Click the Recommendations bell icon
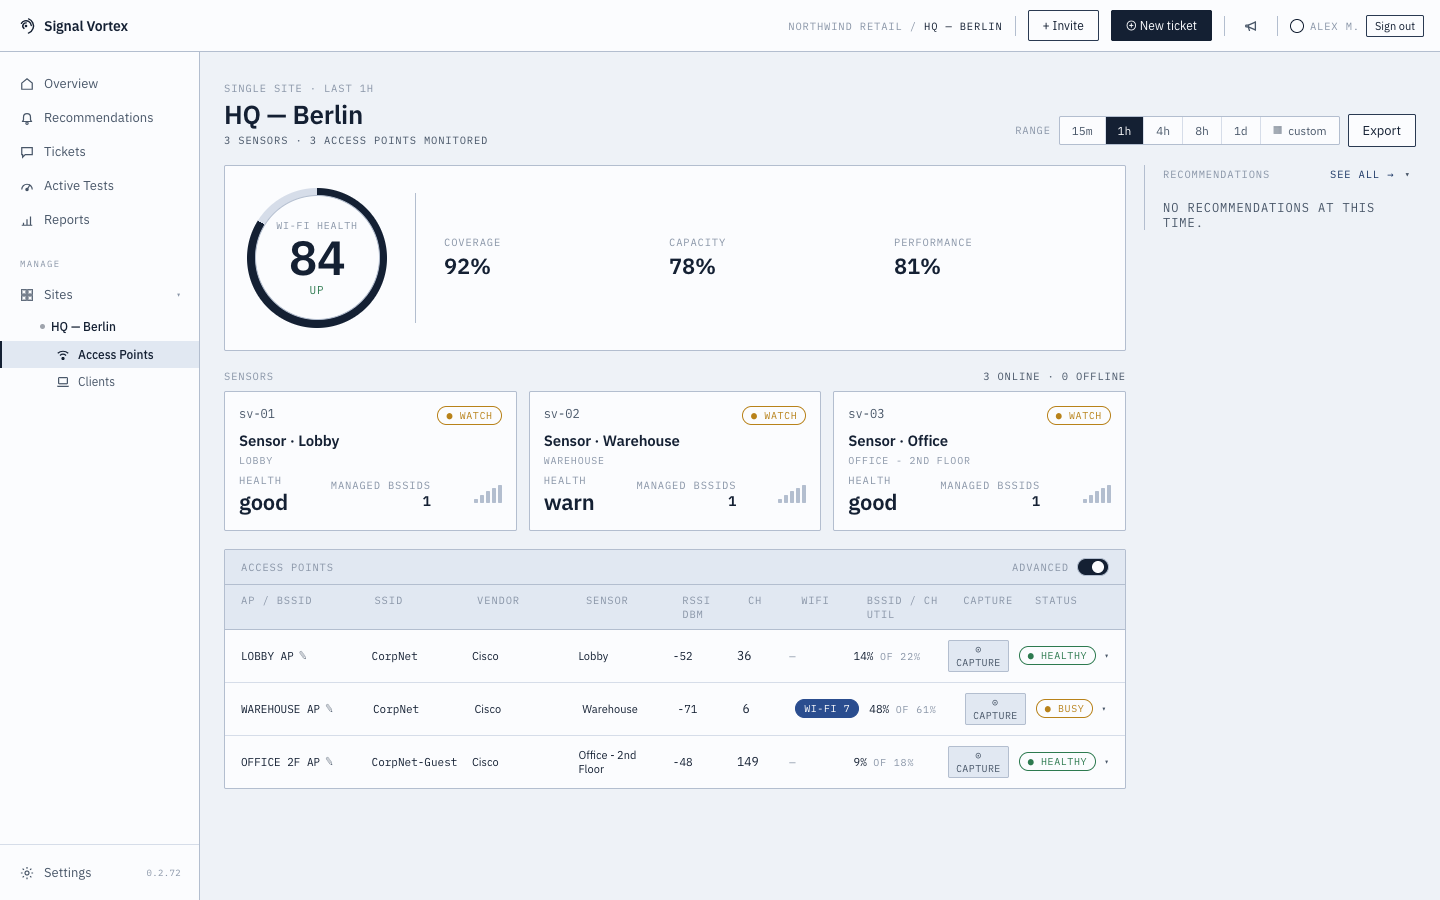Image resolution: width=1440 pixels, height=900 pixels. click(27, 118)
